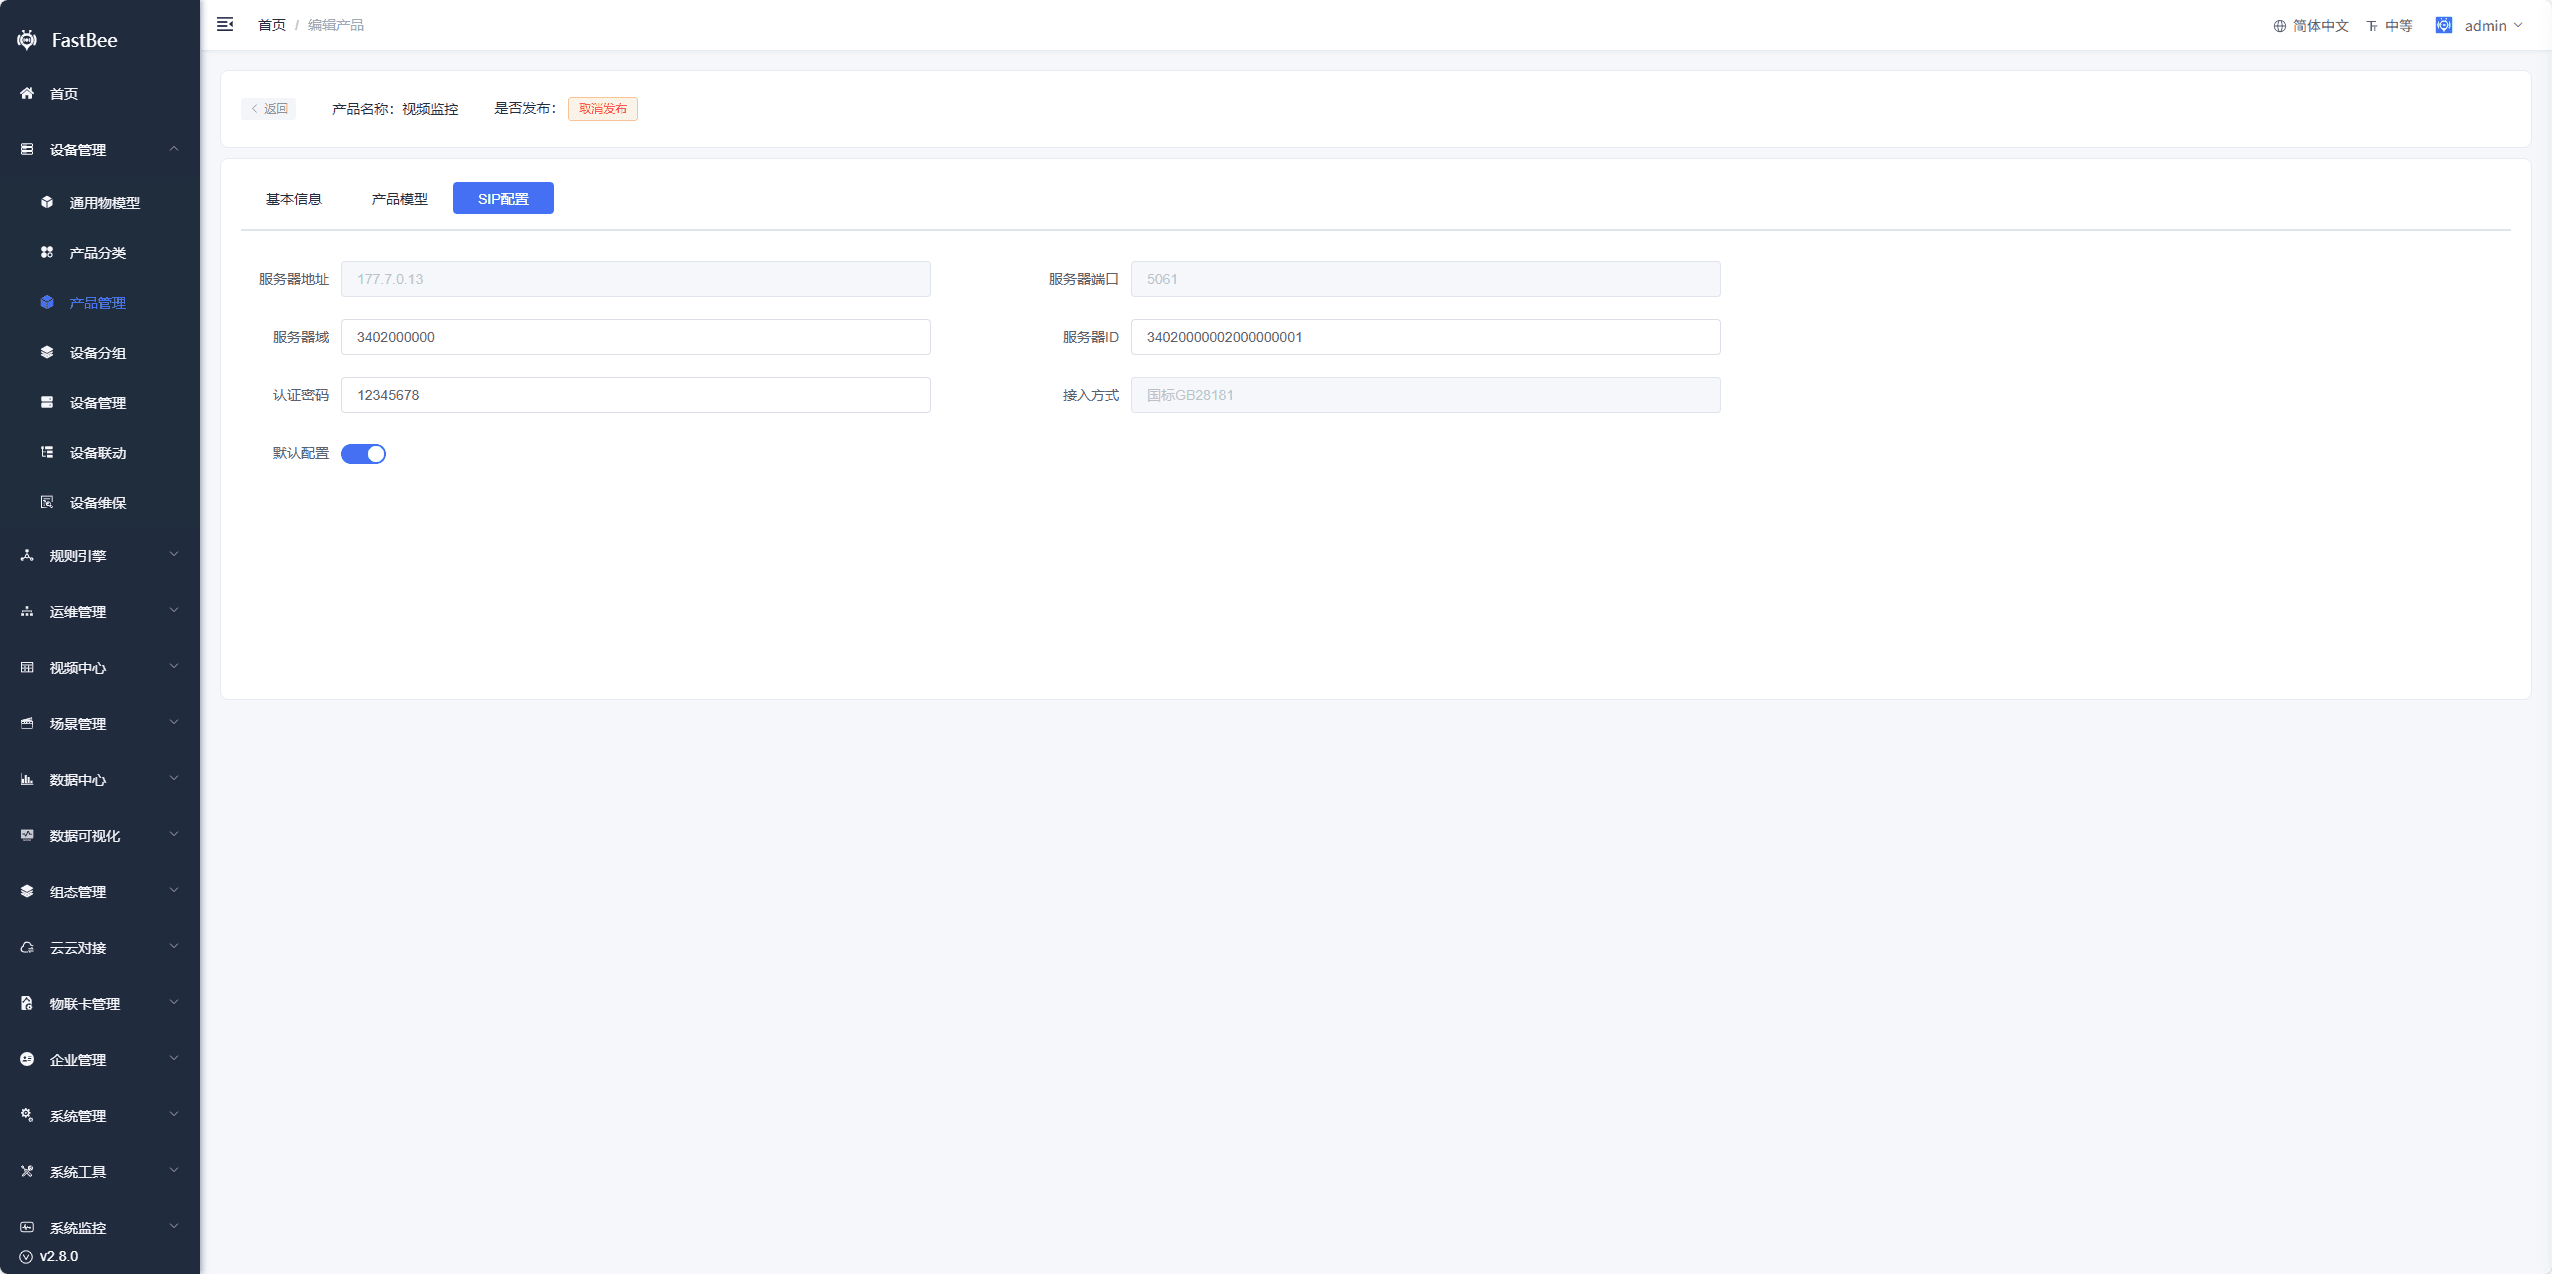Click the v2.8.0 version label

pyautogui.click(x=59, y=1256)
